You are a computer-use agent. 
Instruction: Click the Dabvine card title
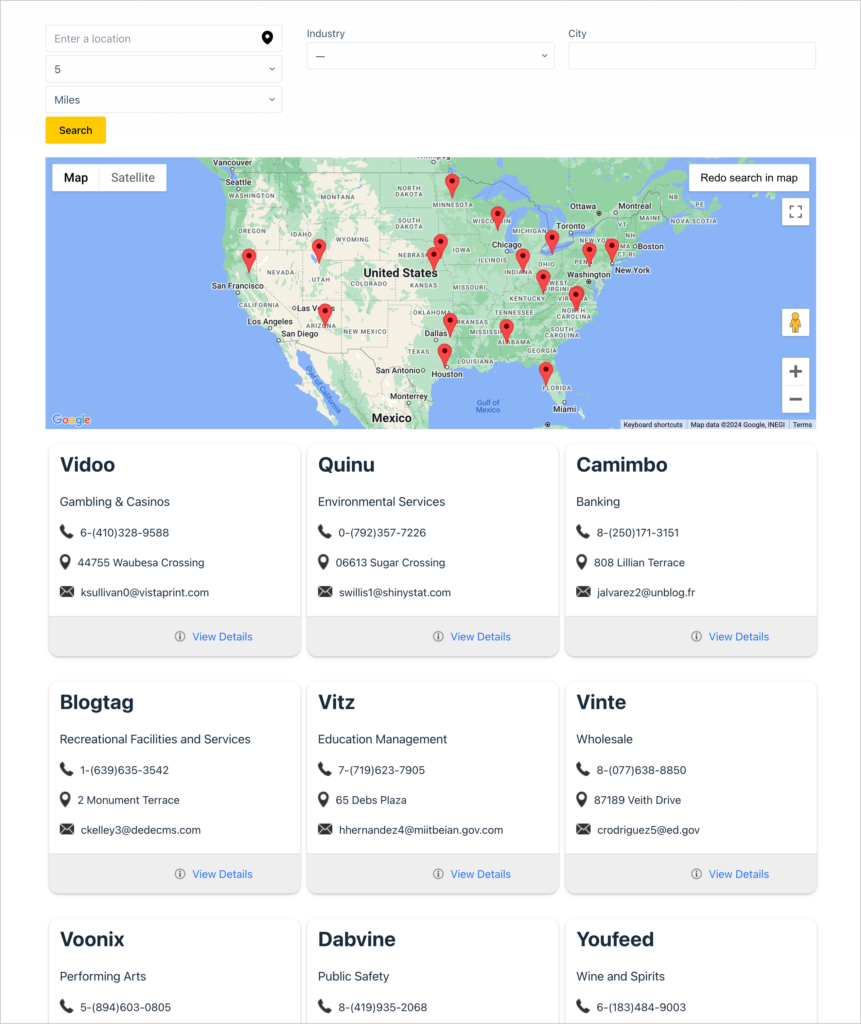357,939
